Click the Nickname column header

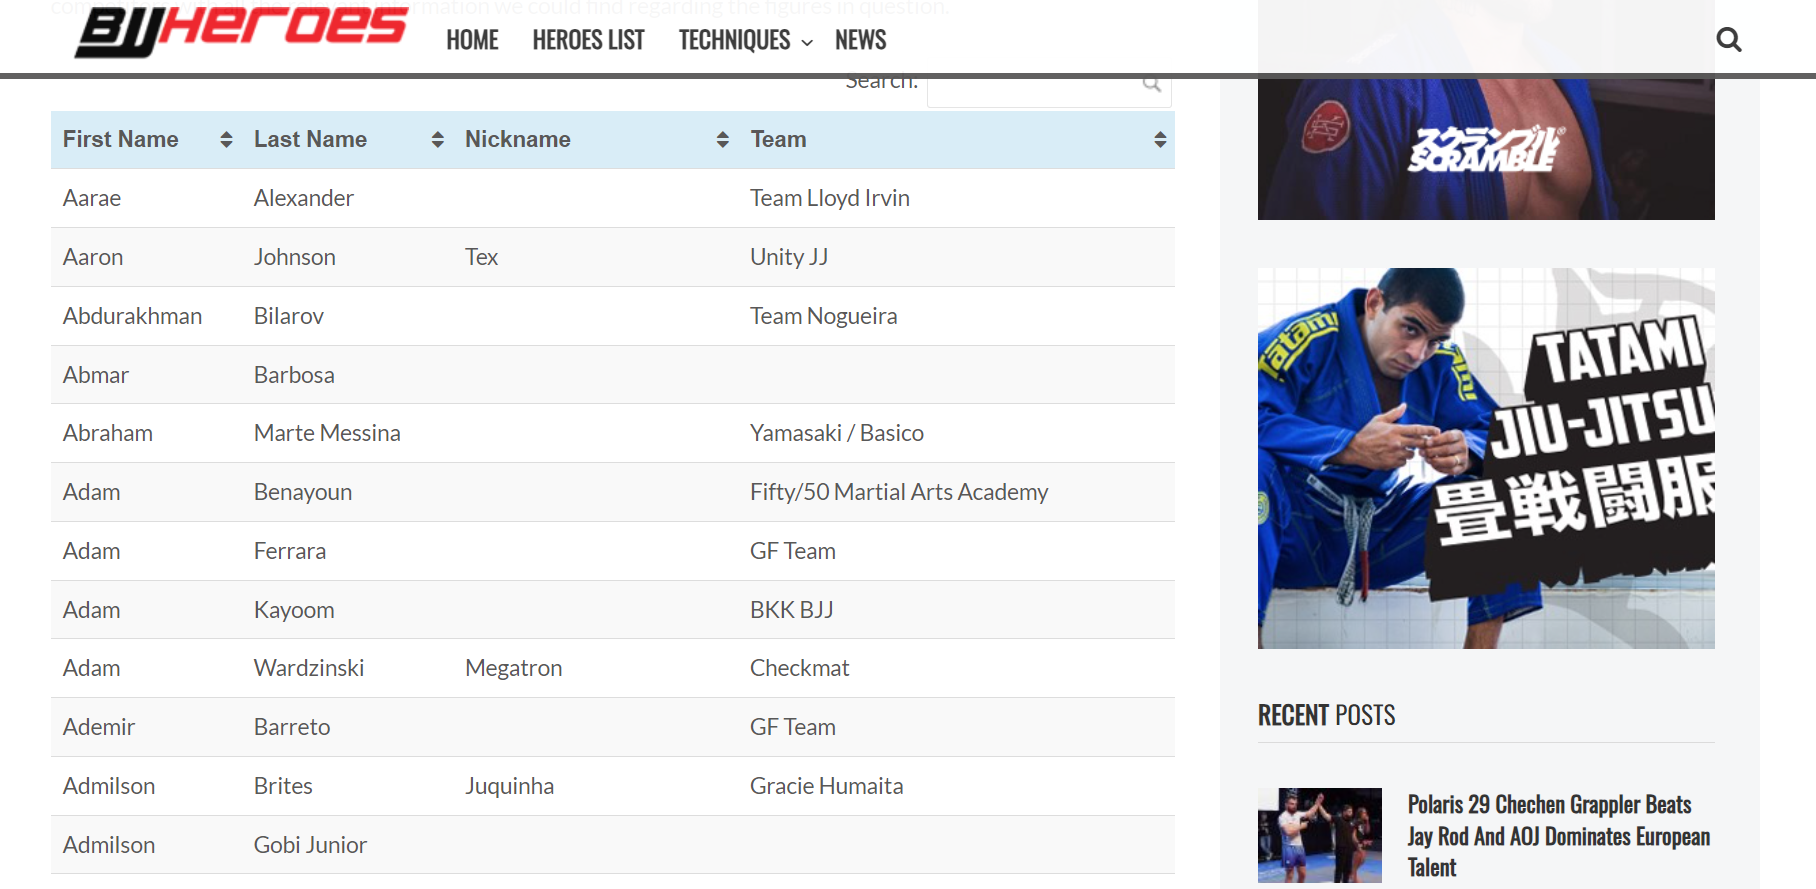tap(596, 140)
